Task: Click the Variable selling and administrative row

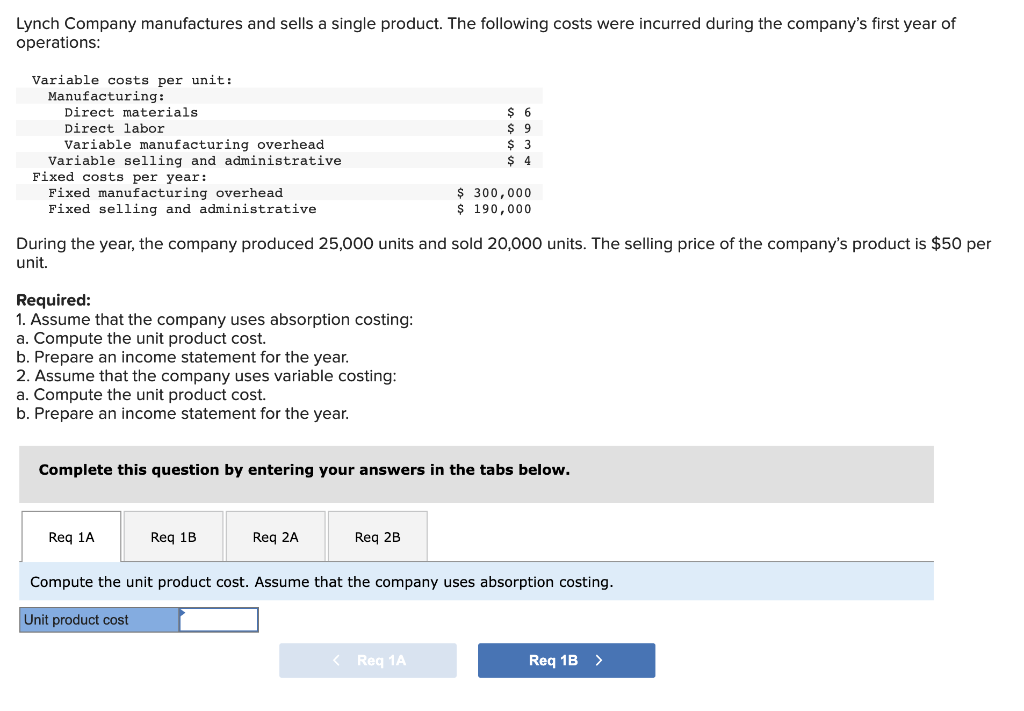Action: [x=194, y=161]
